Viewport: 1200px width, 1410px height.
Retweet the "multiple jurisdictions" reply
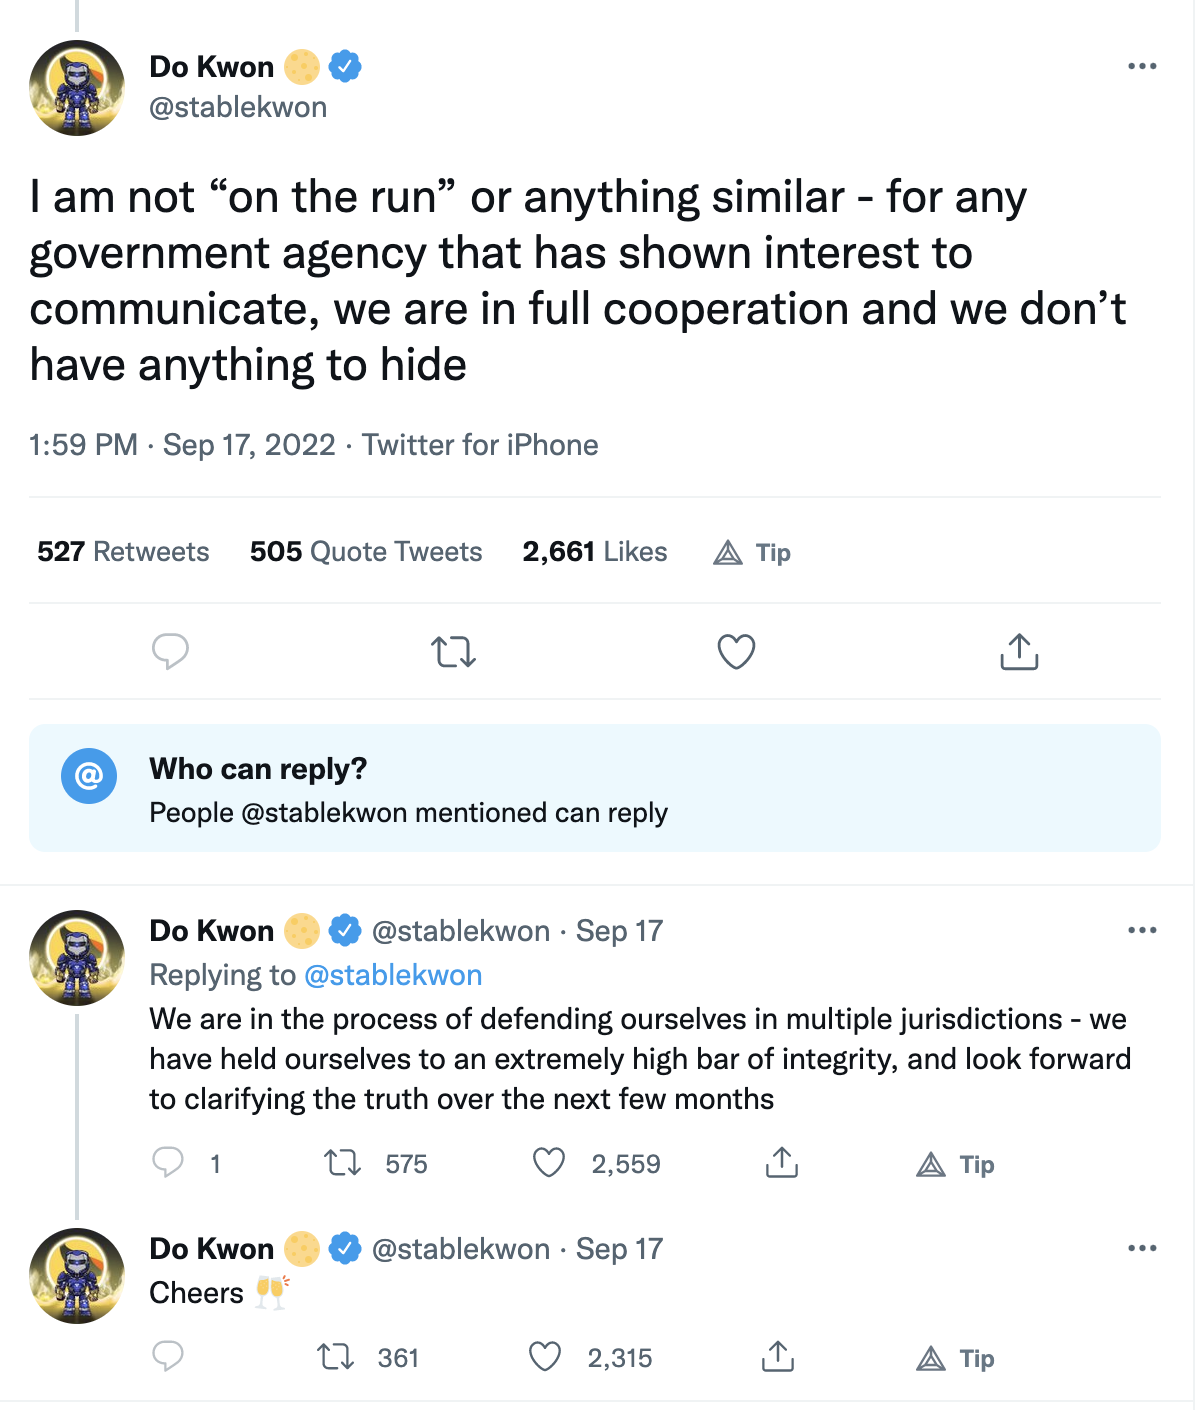(x=343, y=1163)
